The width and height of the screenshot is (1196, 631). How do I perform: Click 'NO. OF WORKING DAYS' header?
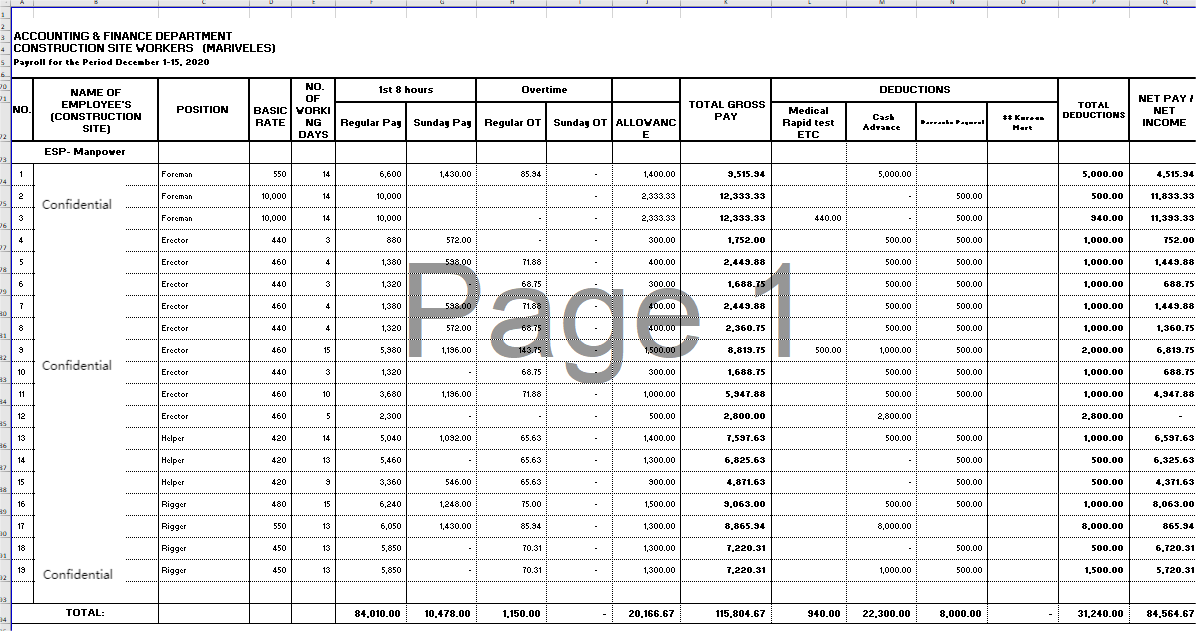[x=313, y=110]
